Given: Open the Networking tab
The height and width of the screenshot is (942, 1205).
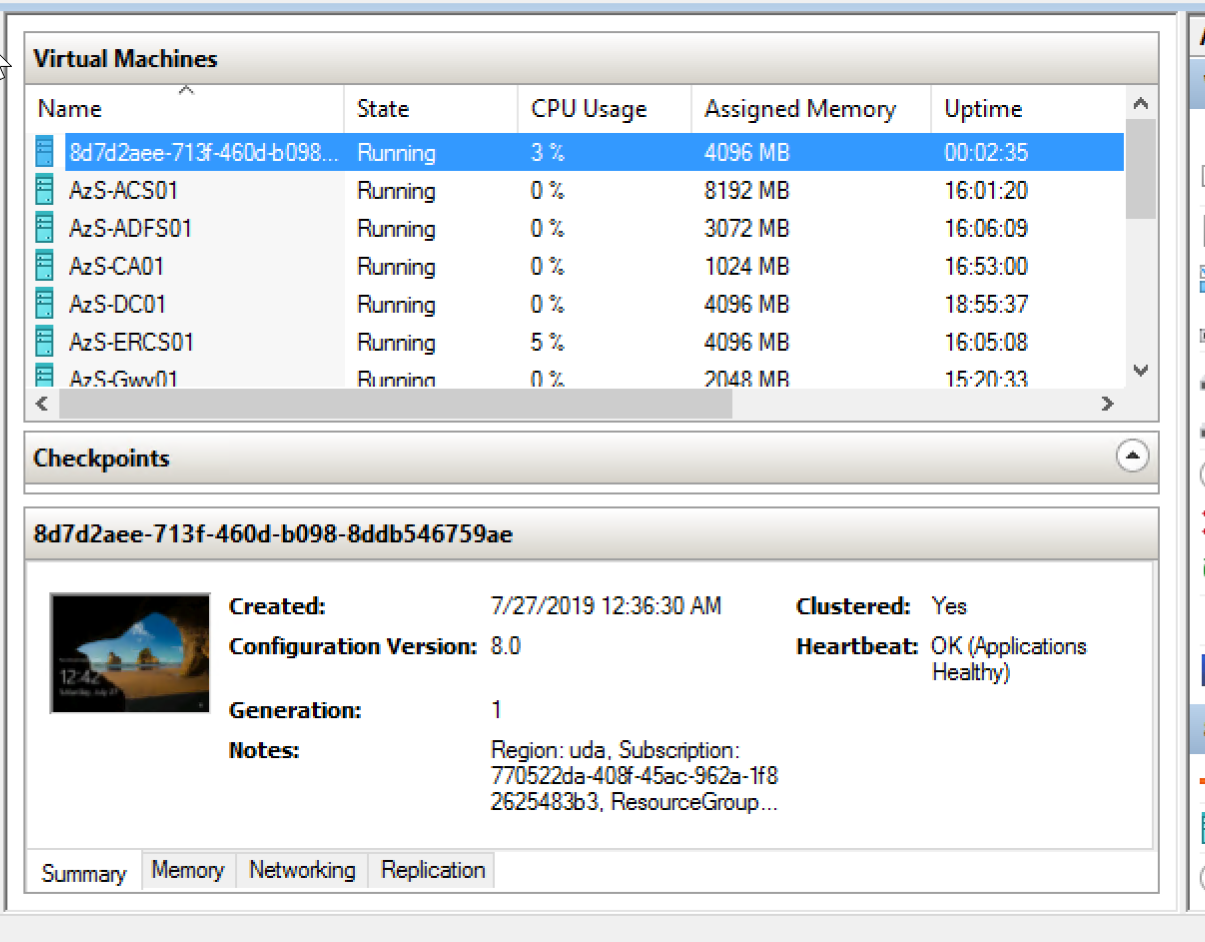Looking at the screenshot, I should tap(302, 870).
